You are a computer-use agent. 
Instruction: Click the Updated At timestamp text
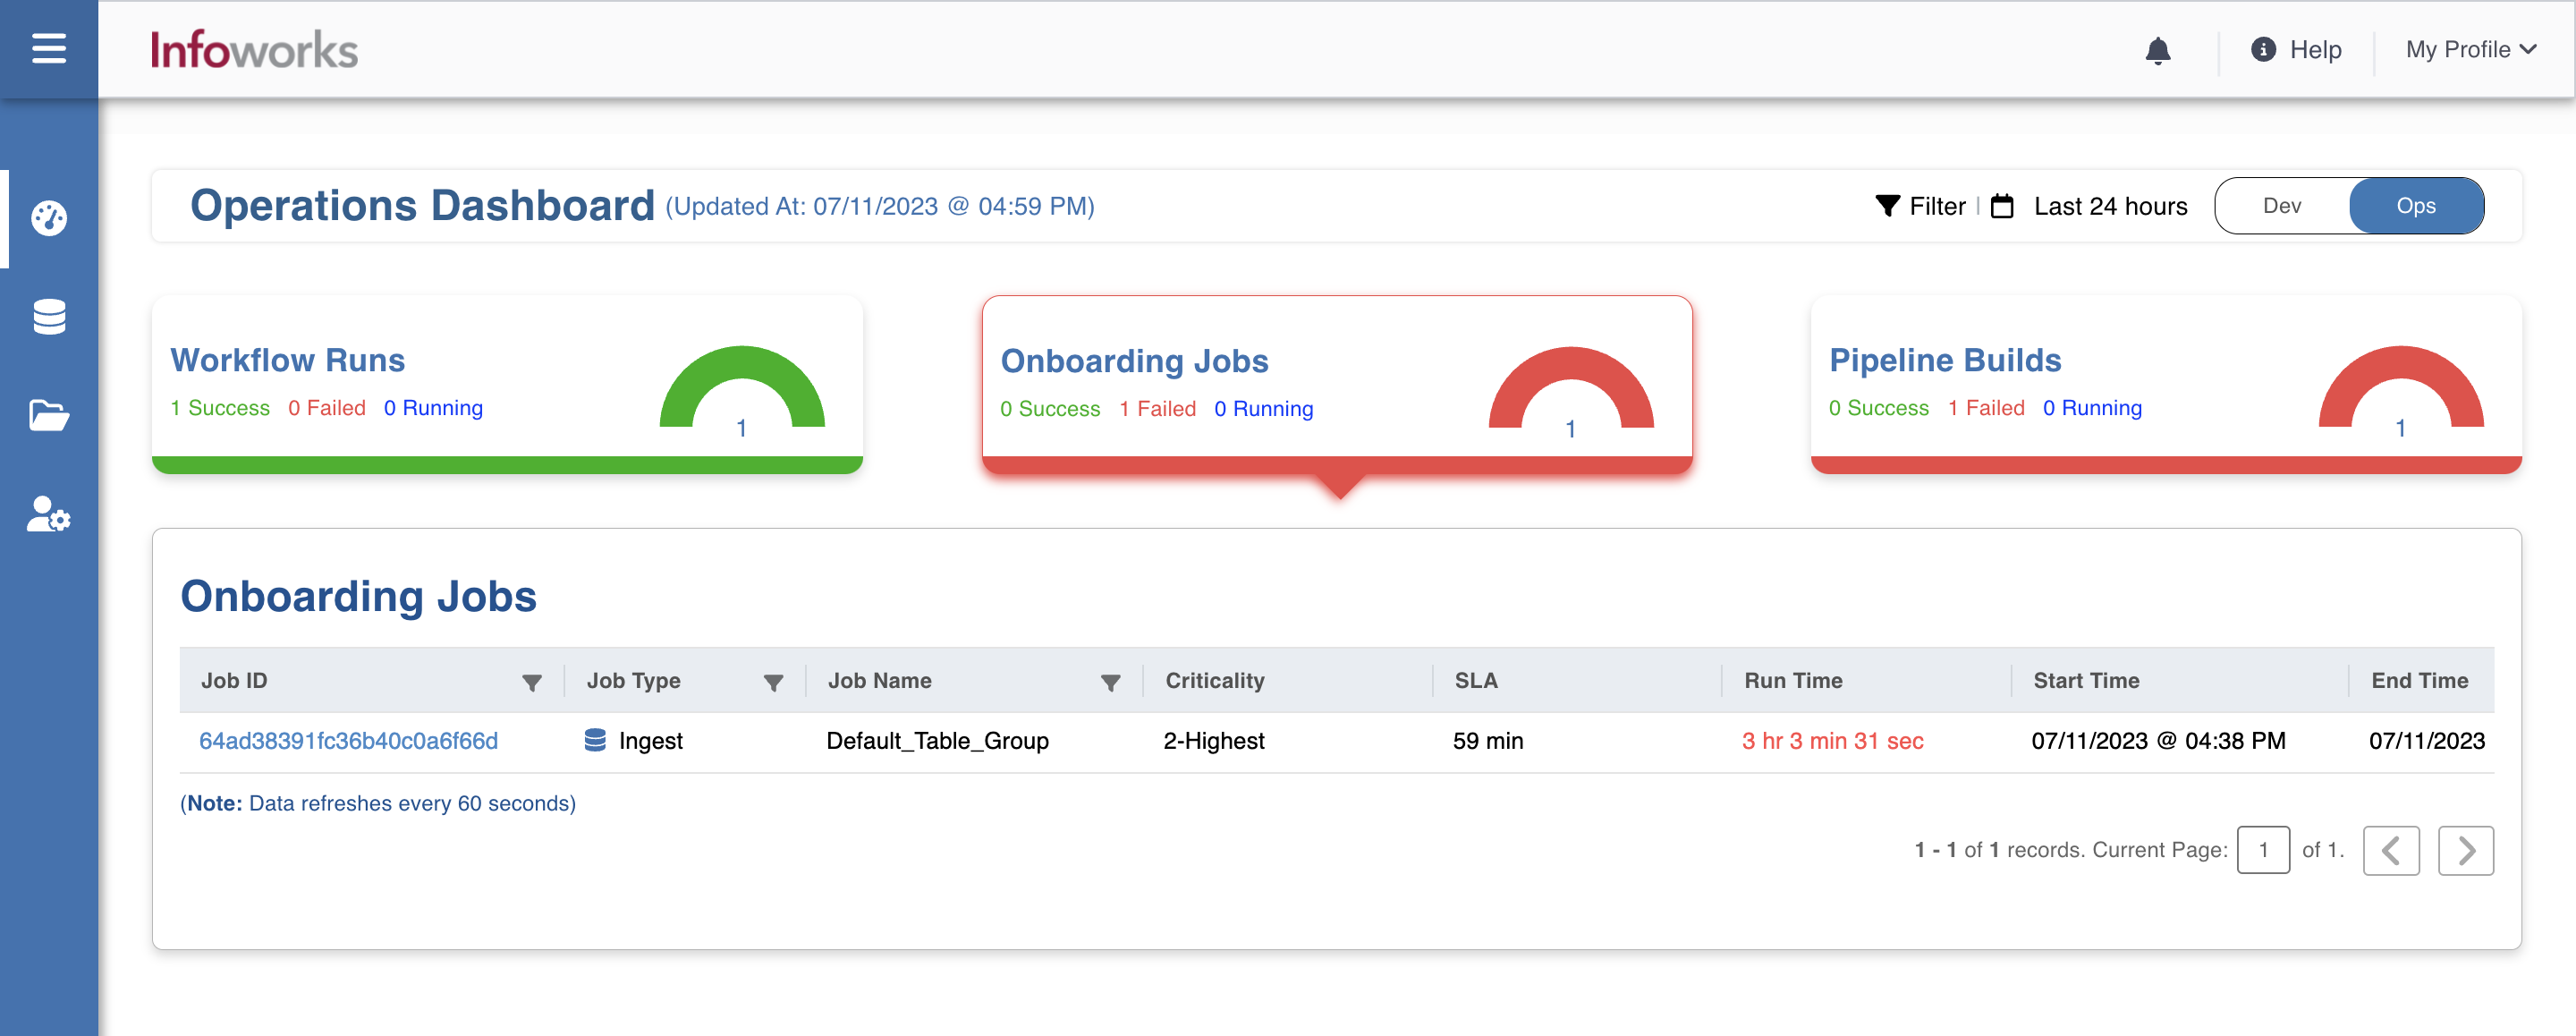click(x=880, y=207)
